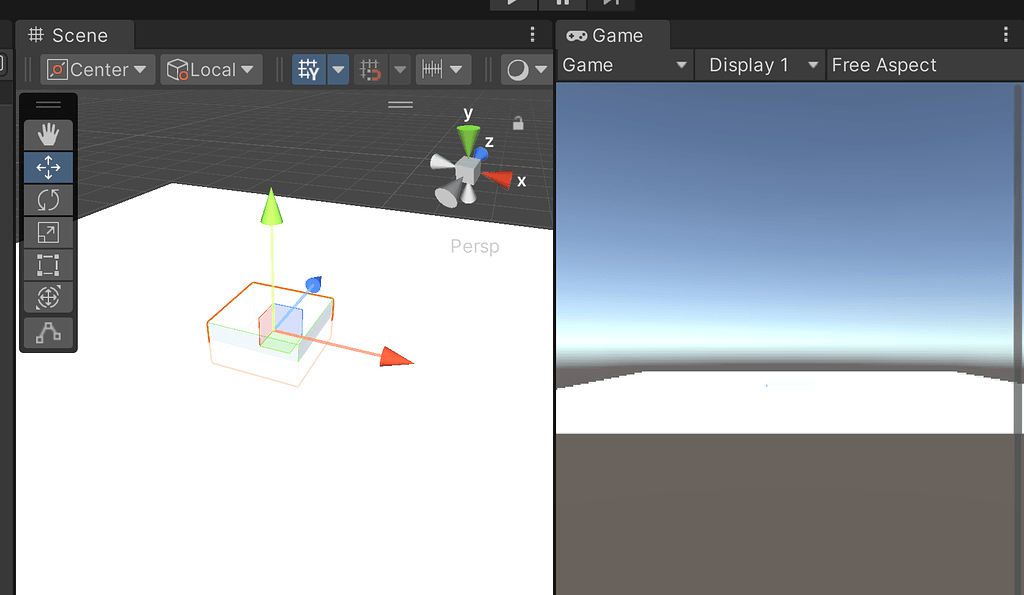Open the Free Aspect ratio dropdown
Screen dimensions: 1024x595
click(x=884, y=64)
